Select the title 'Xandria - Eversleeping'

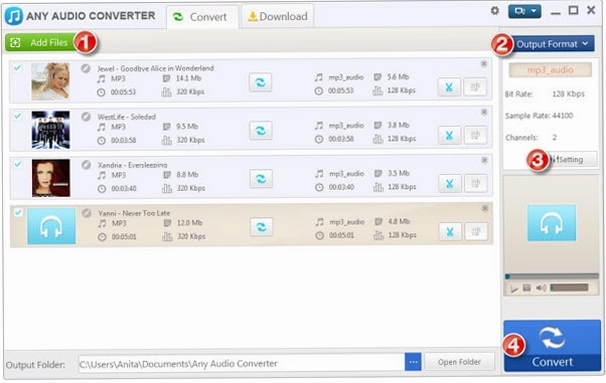(132, 165)
